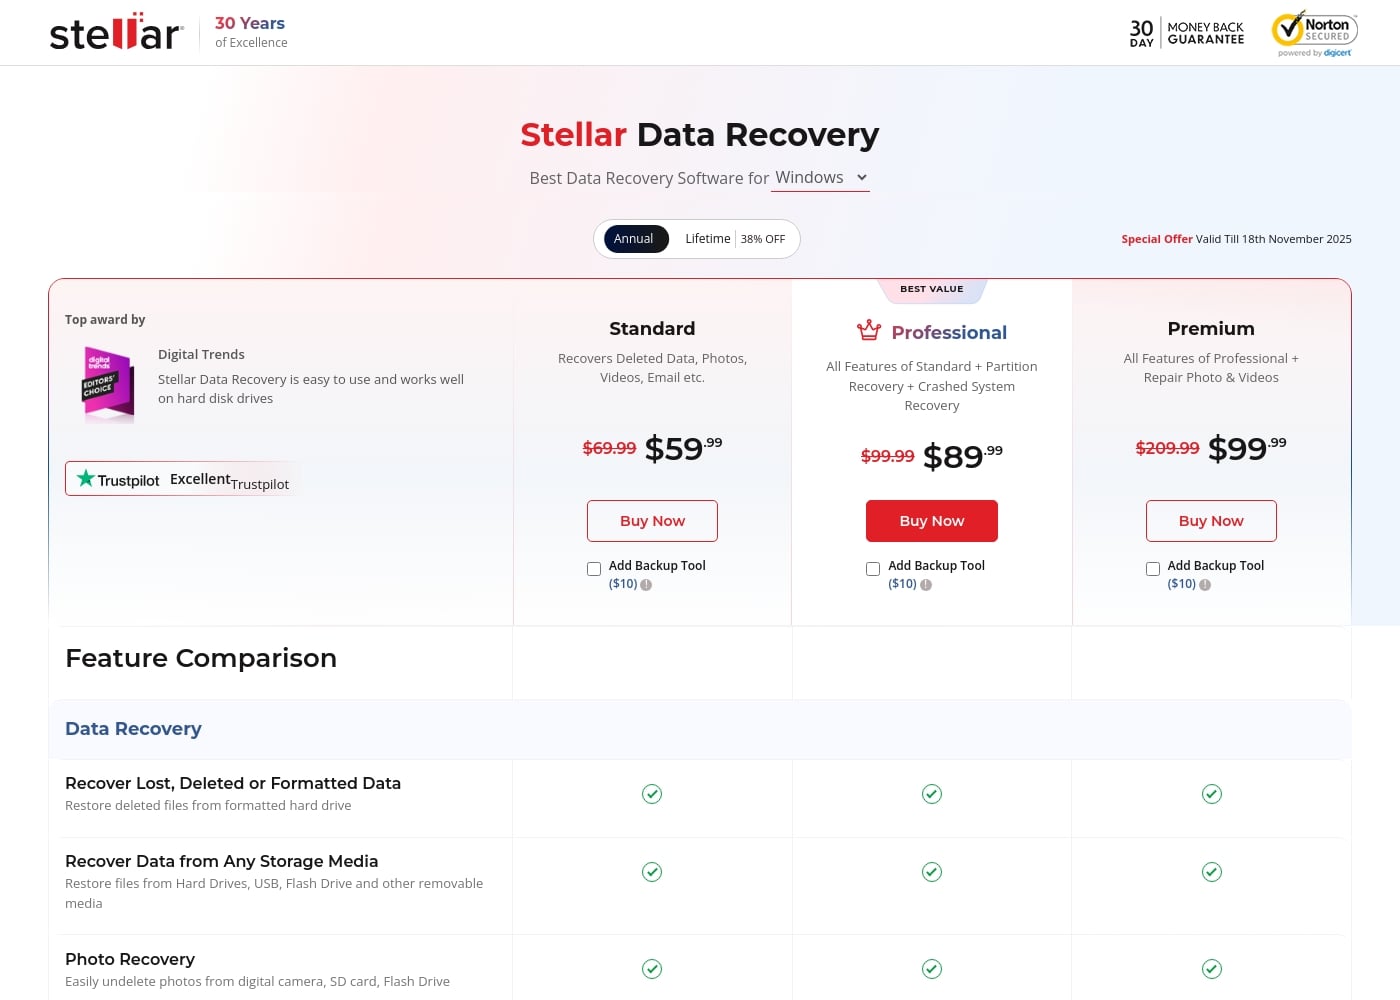Click the Data Recovery section header

[133, 729]
